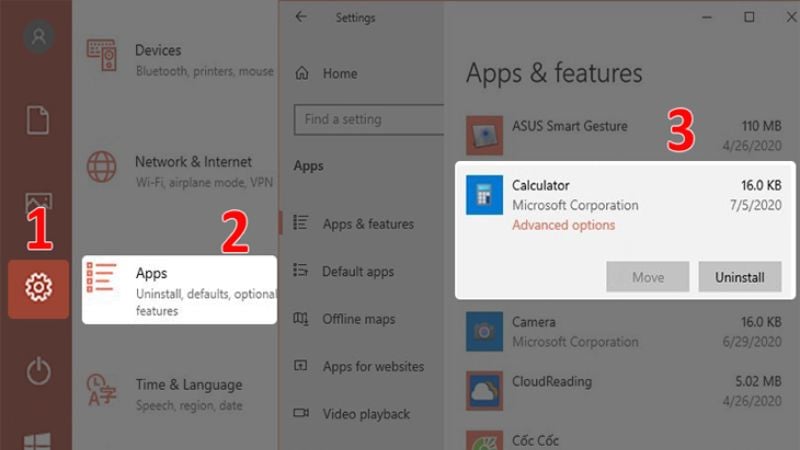The image size is (800, 450).
Task: Click the 5.02 MB size value
Action: (758, 381)
